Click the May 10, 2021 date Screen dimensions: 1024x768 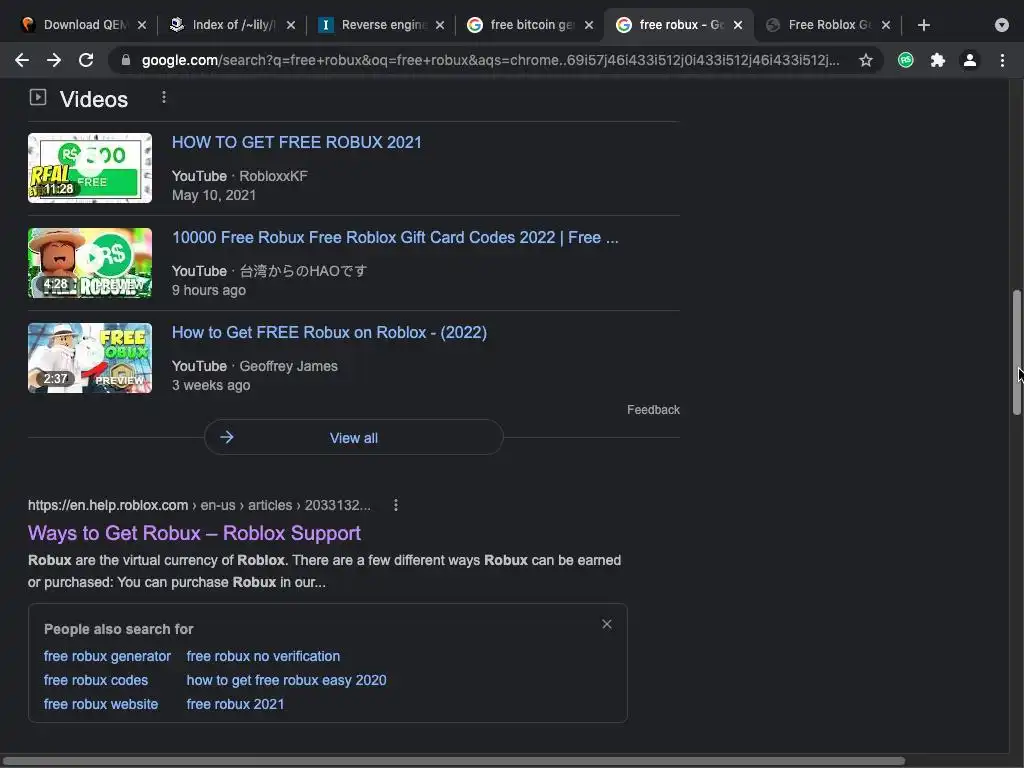[x=214, y=195]
